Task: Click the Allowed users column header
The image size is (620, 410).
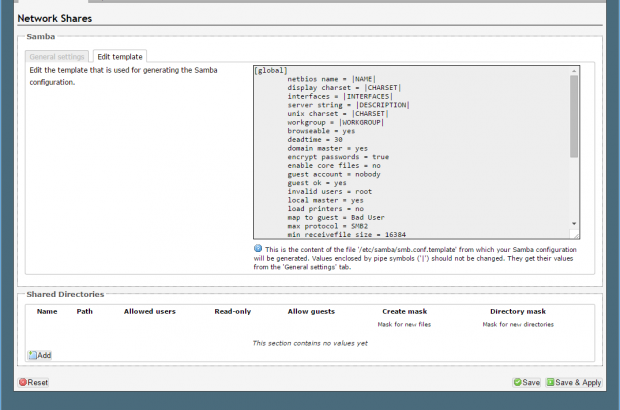Action: [x=150, y=311]
